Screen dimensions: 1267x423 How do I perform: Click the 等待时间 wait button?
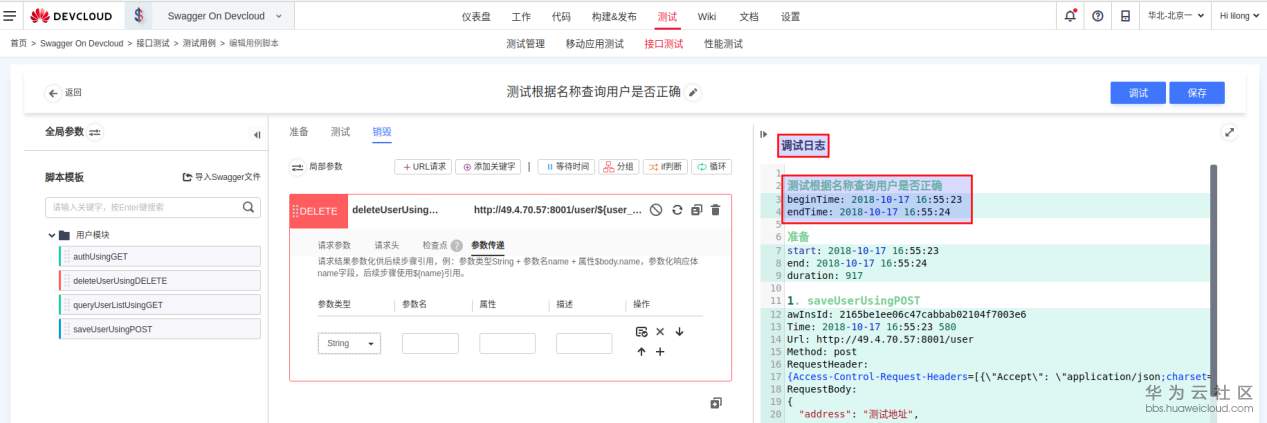coord(565,167)
